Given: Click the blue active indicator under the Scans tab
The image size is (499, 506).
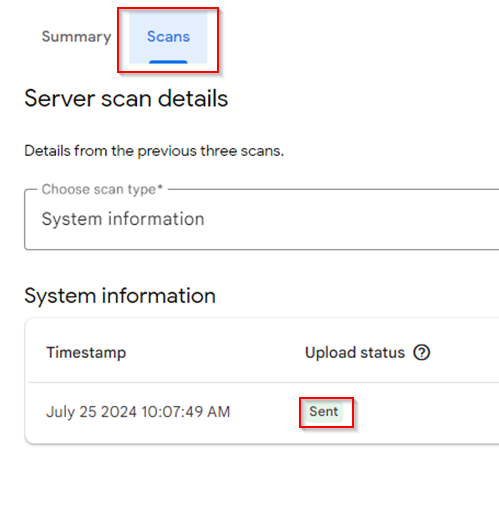Looking at the screenshot, I should (168, 62).
